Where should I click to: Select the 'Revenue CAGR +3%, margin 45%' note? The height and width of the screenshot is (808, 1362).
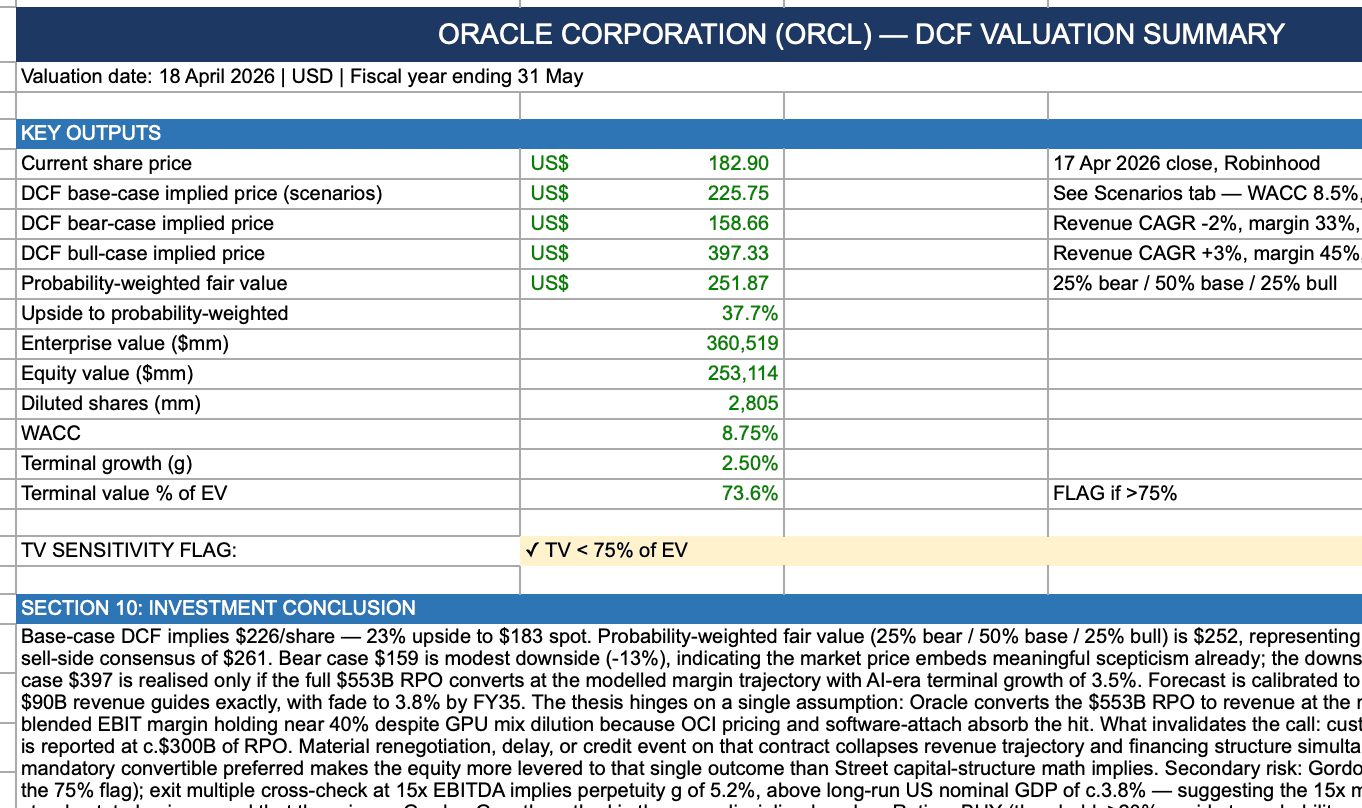1207,253
